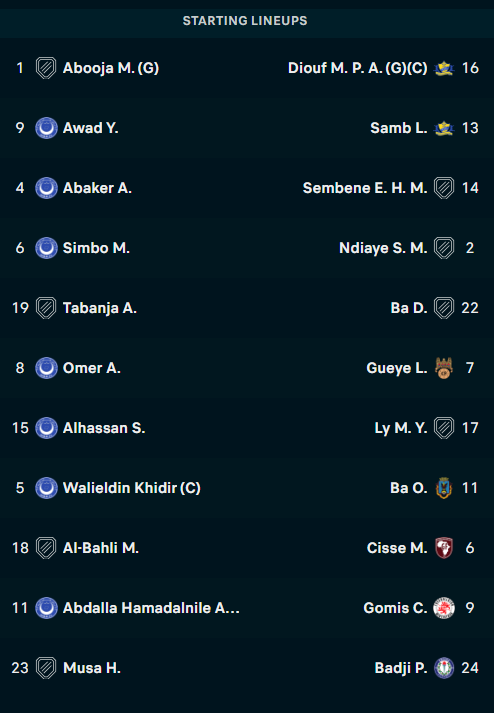Screen dimensions: 494x713
Task: Select player Ly M. Y.
Action: (x=401, y=428)
